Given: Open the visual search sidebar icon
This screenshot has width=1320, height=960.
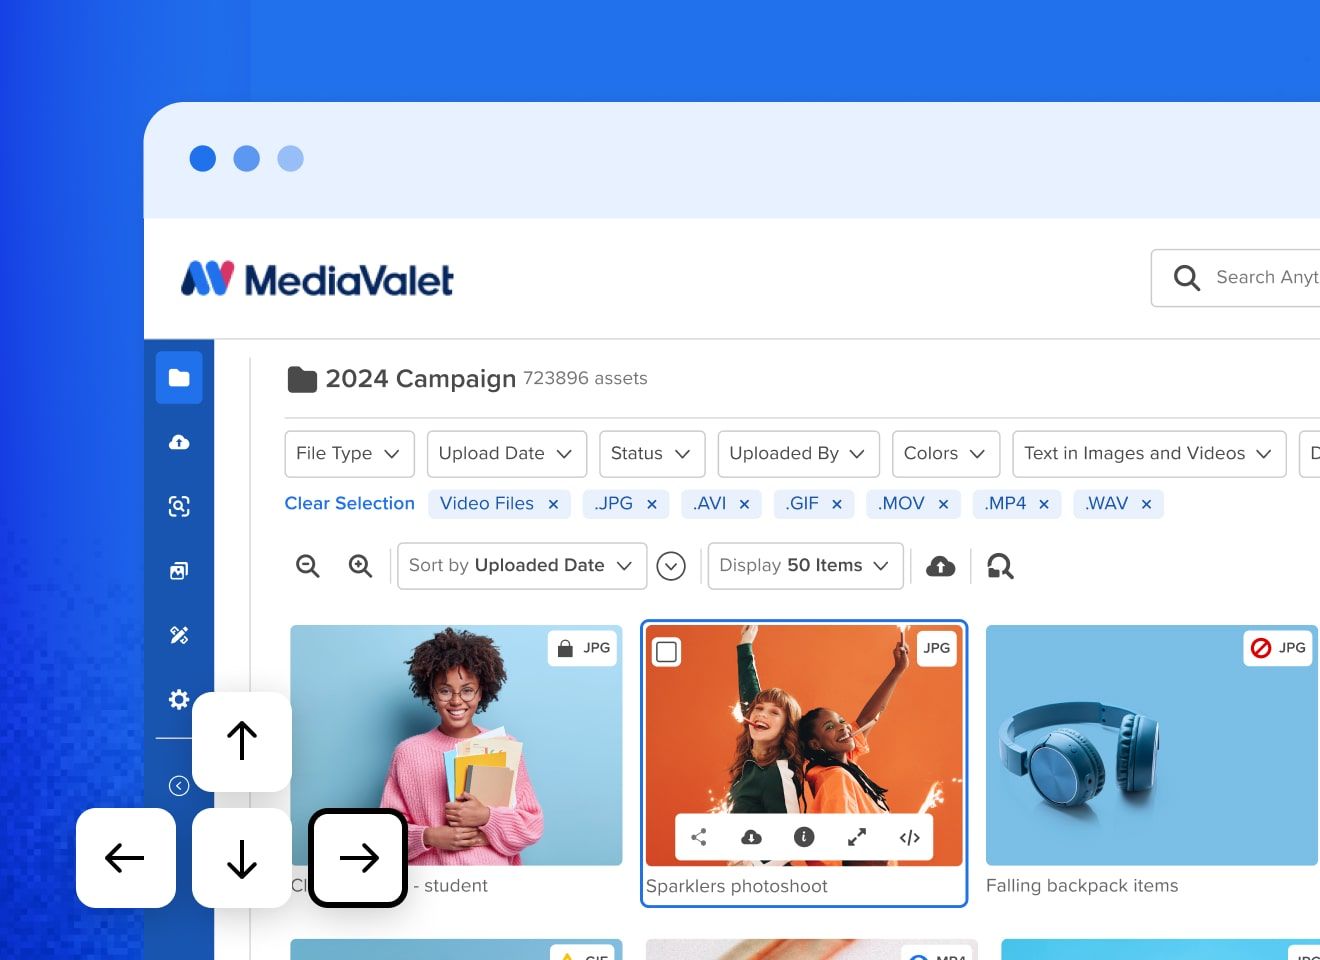Looking at the screenshot, I should tap(179, 506).
